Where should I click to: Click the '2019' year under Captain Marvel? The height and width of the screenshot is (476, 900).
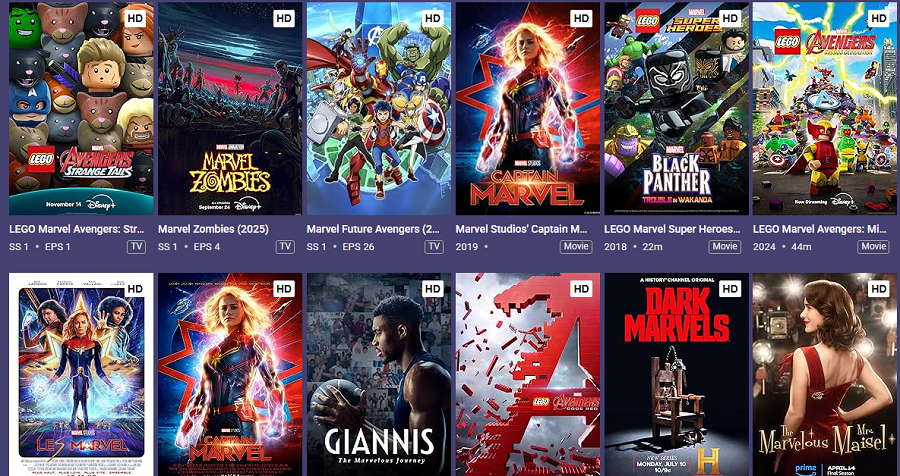pyautogui.click(x=467, y=247)
